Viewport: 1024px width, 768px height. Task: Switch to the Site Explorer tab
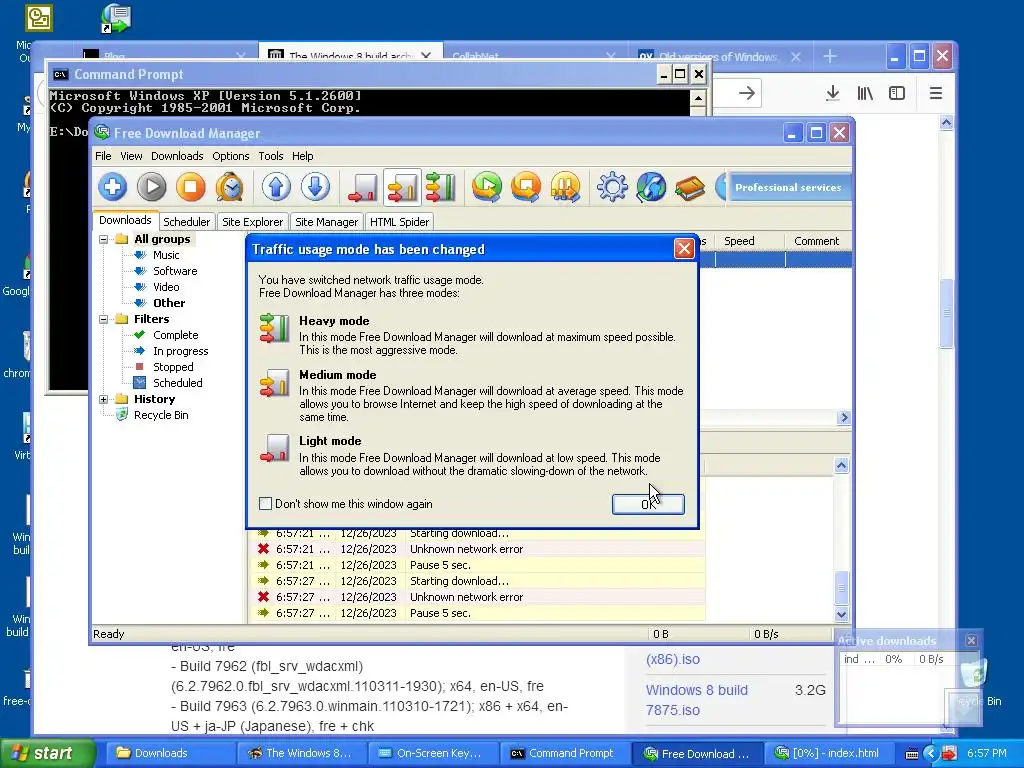[253, 222]
